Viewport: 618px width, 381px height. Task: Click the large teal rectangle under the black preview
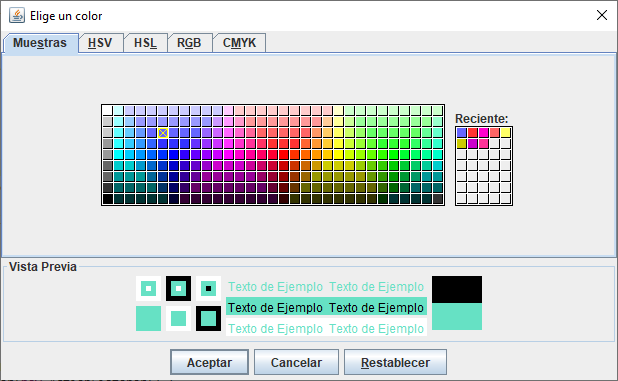(457, 316)
